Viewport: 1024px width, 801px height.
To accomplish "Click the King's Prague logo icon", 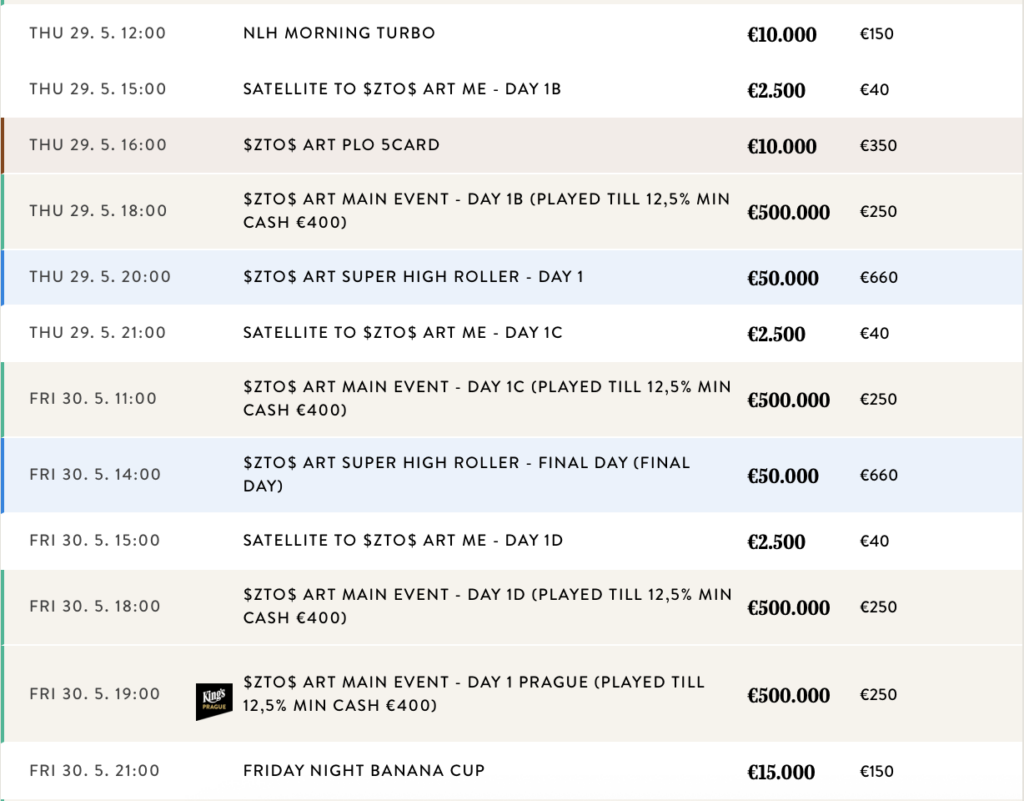I will [214, 701].
